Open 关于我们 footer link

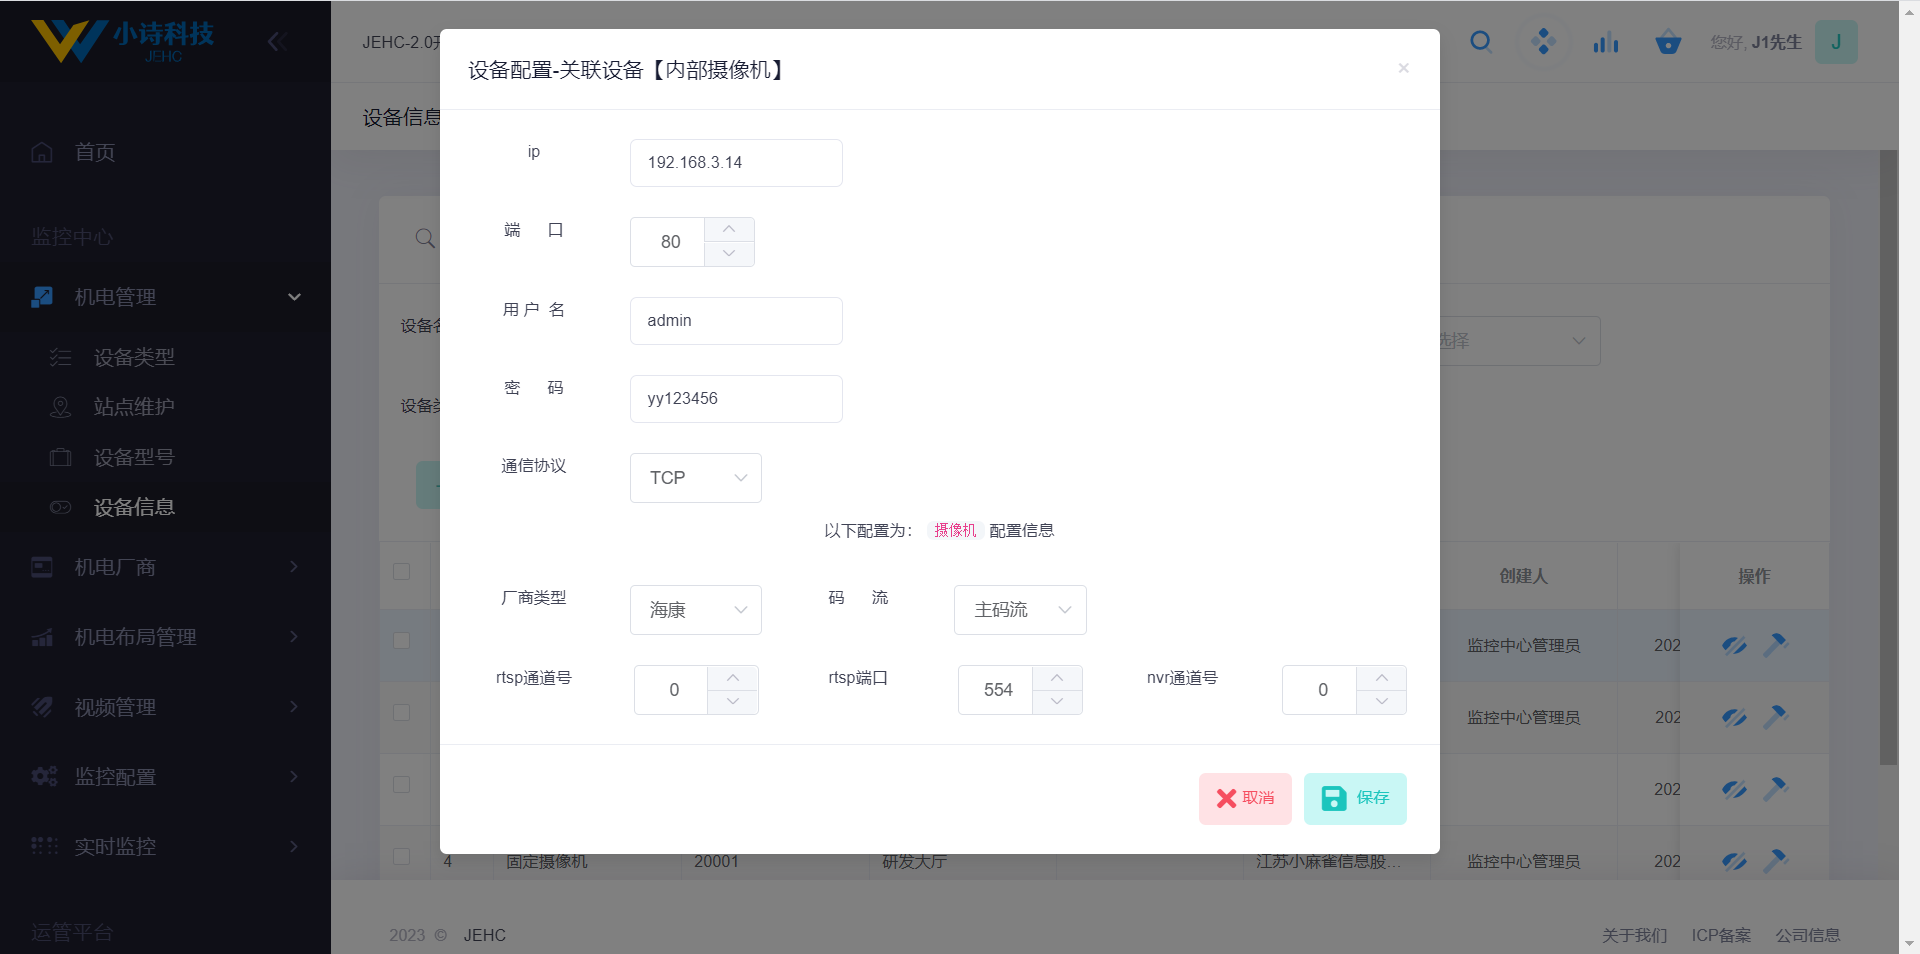(x=1634, y=935)
